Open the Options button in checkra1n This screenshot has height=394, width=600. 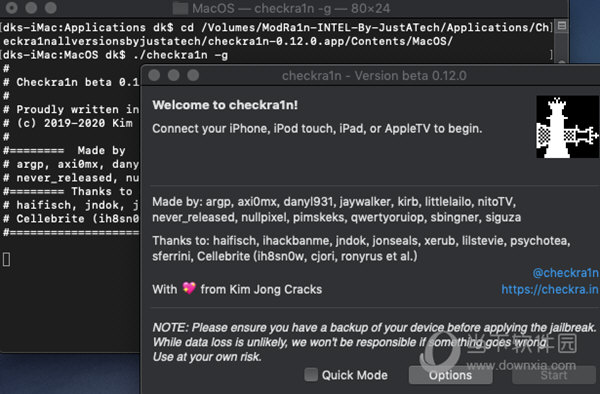click(450, 375)
